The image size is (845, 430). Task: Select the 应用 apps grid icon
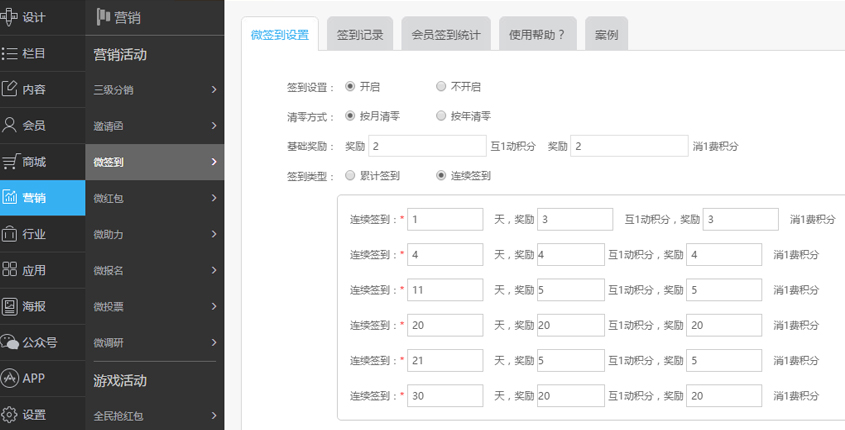[10, 270]
